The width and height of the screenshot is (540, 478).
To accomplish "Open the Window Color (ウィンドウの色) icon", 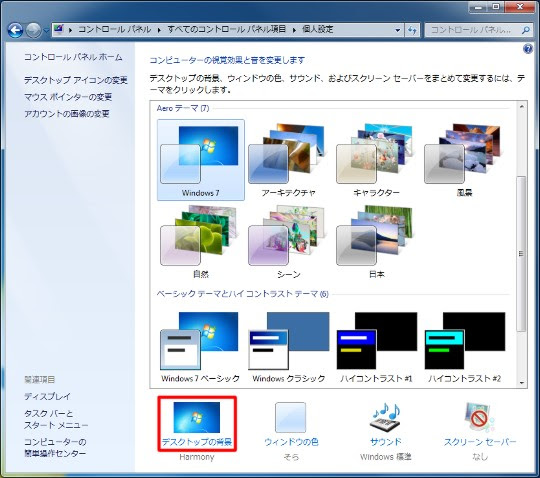I will tap(291, 424).
